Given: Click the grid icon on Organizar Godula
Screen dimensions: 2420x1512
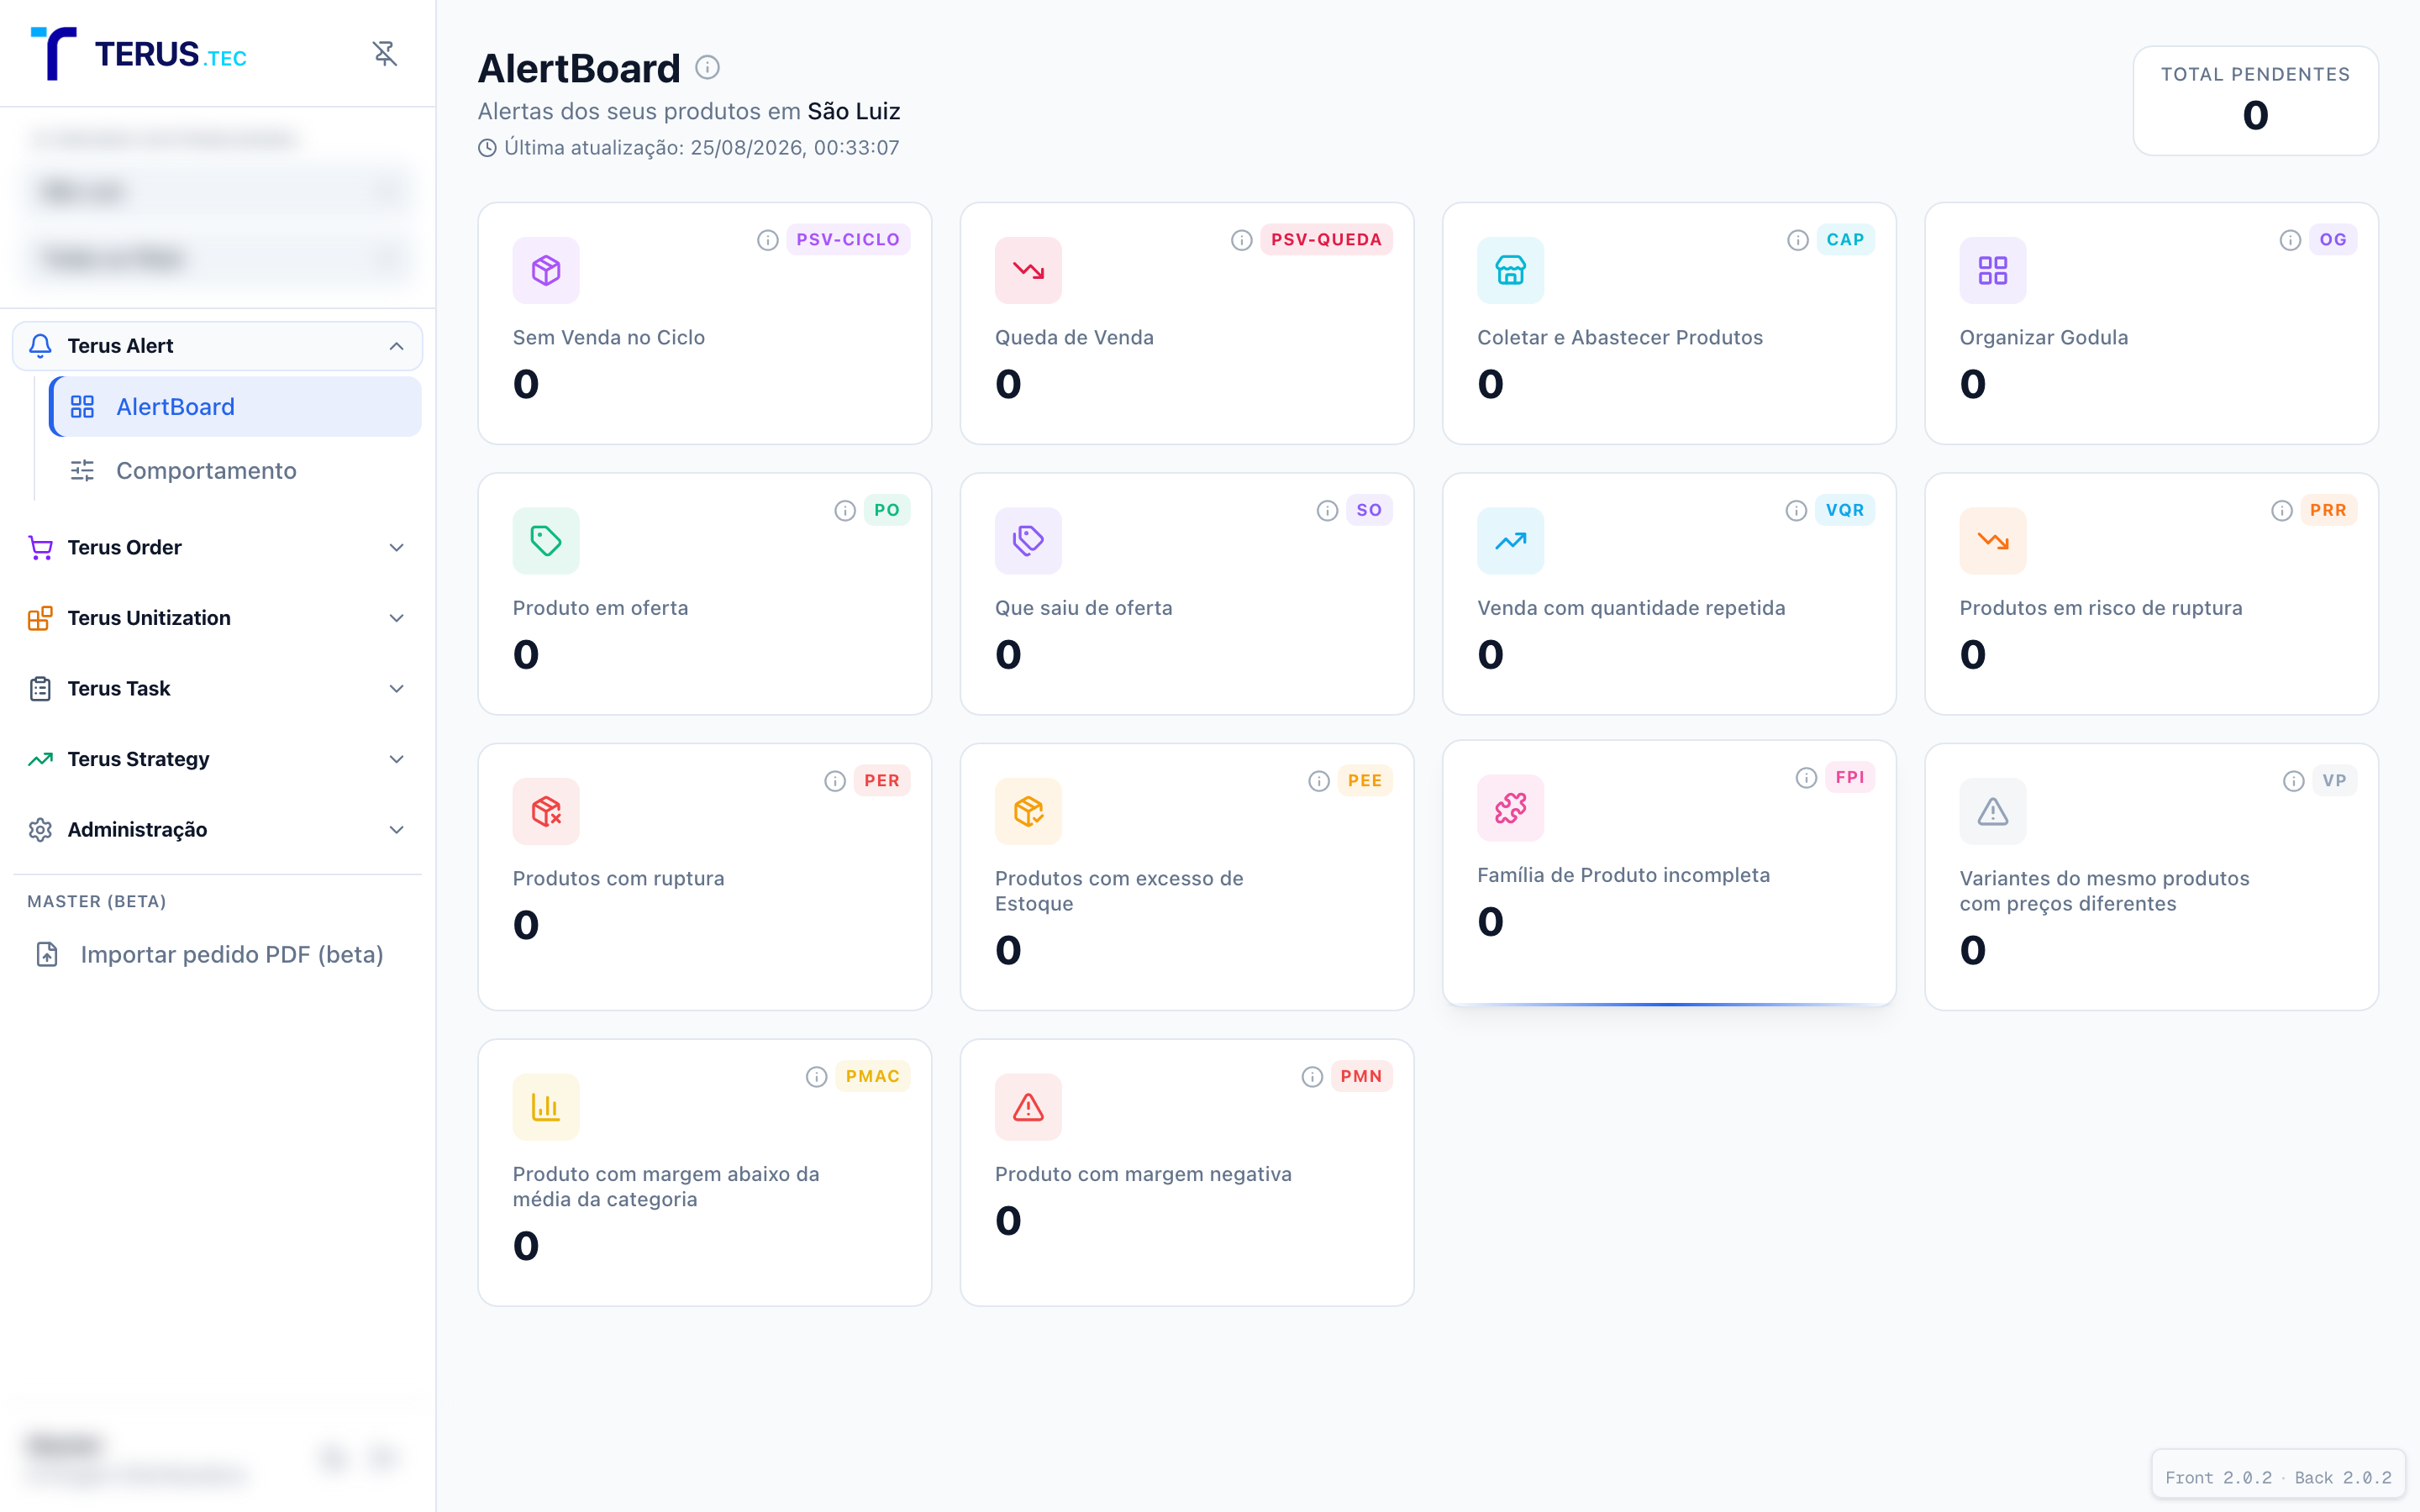Looking at the screenshot, I should click(x=1993, y=270).
